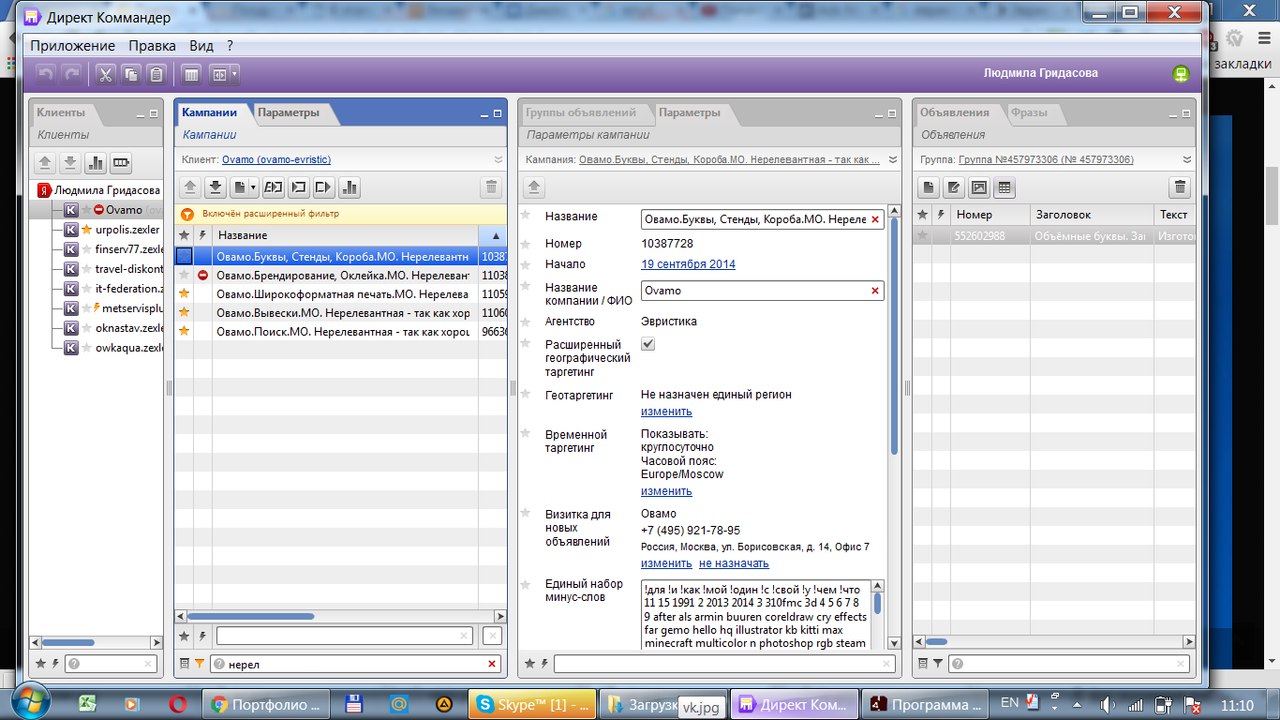Toggle star for Овамо.Вывески campaign row
Image resolution: width=1280 pixels, height=720 pixels.
click(184, 312)
